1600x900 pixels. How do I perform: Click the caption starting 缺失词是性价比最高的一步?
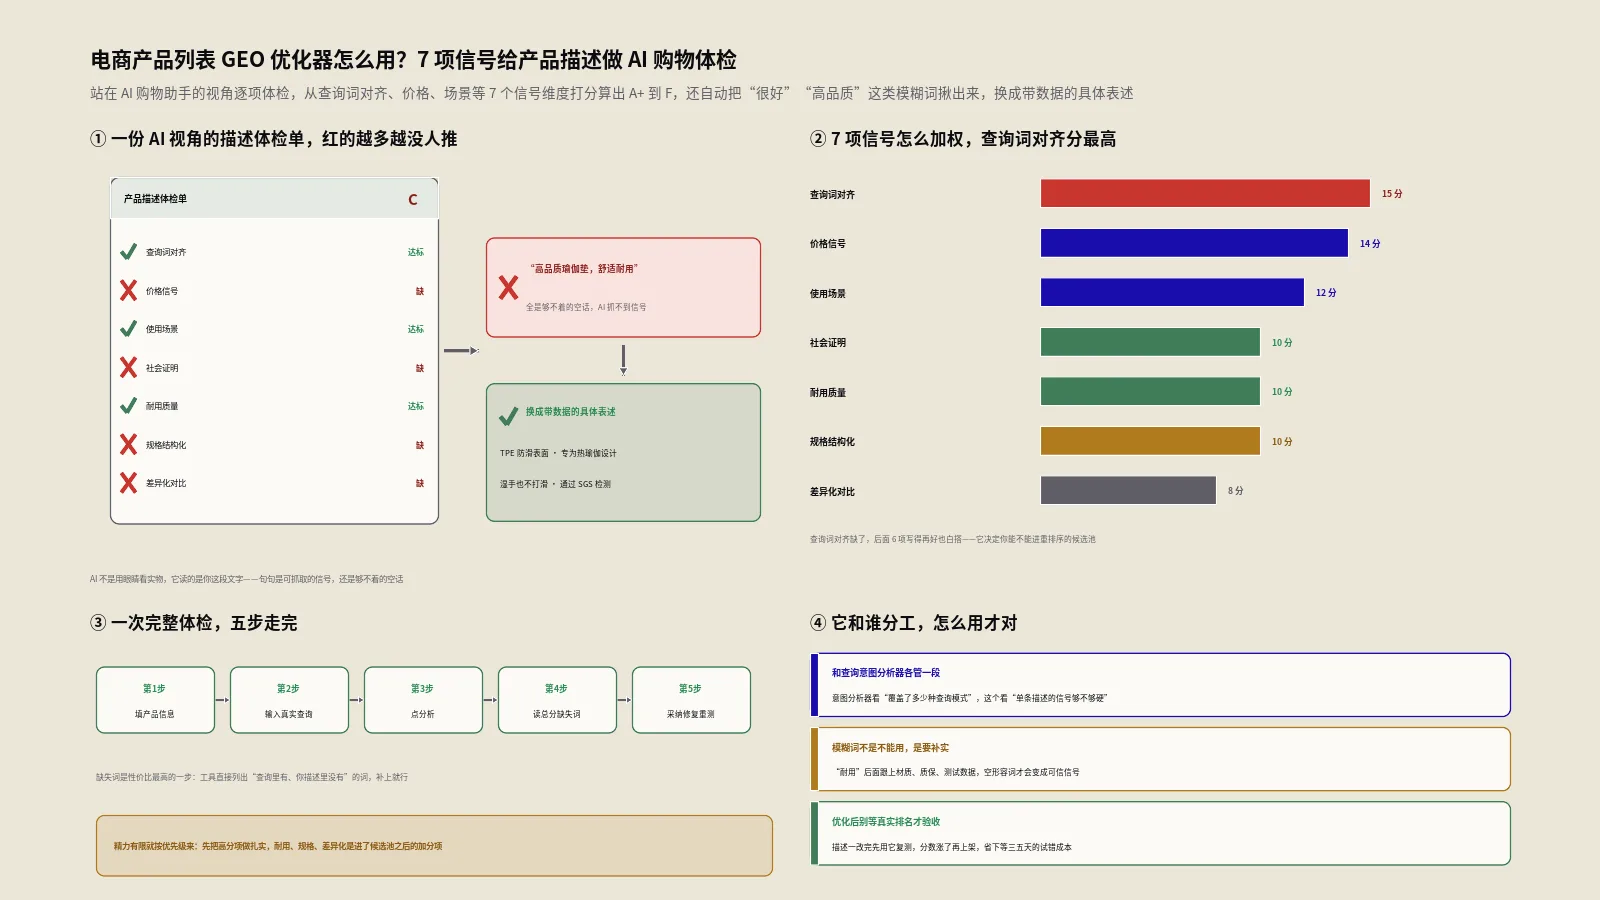pos(252,777)
